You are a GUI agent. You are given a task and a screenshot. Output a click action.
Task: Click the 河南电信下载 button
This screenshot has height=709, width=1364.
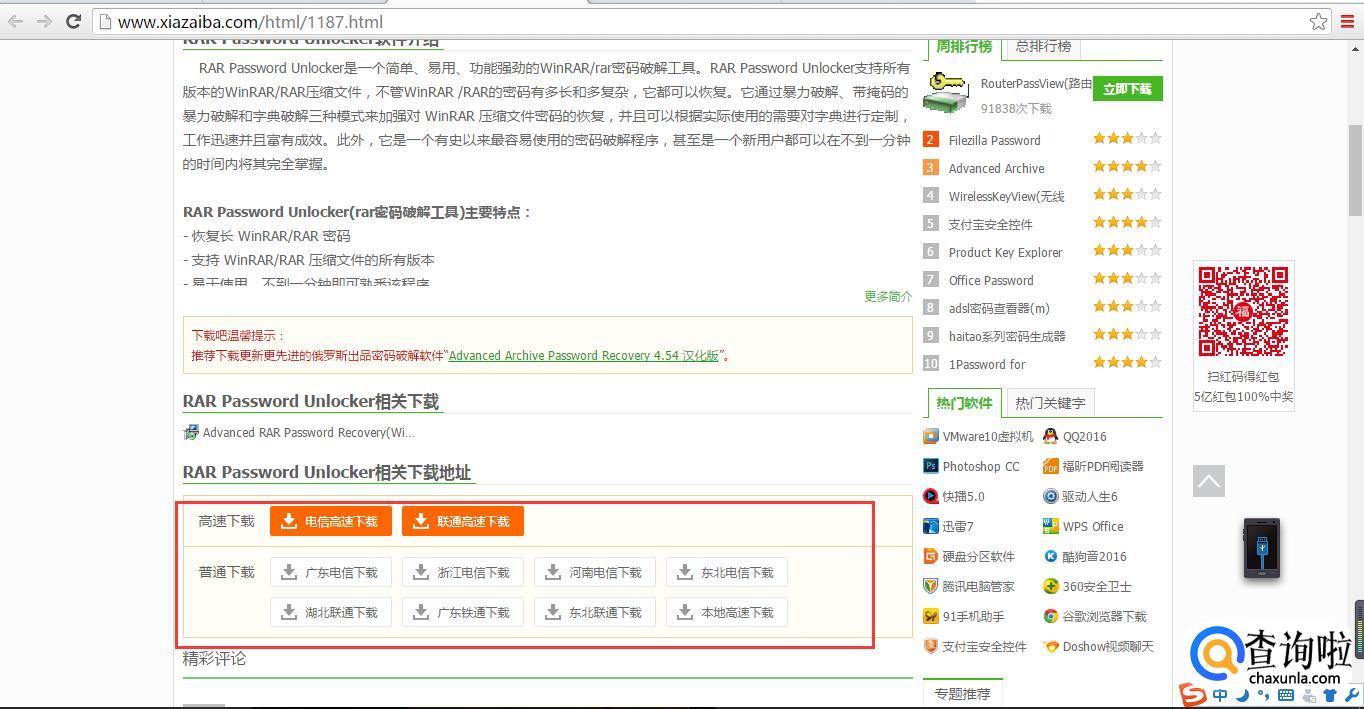(595, 572)
